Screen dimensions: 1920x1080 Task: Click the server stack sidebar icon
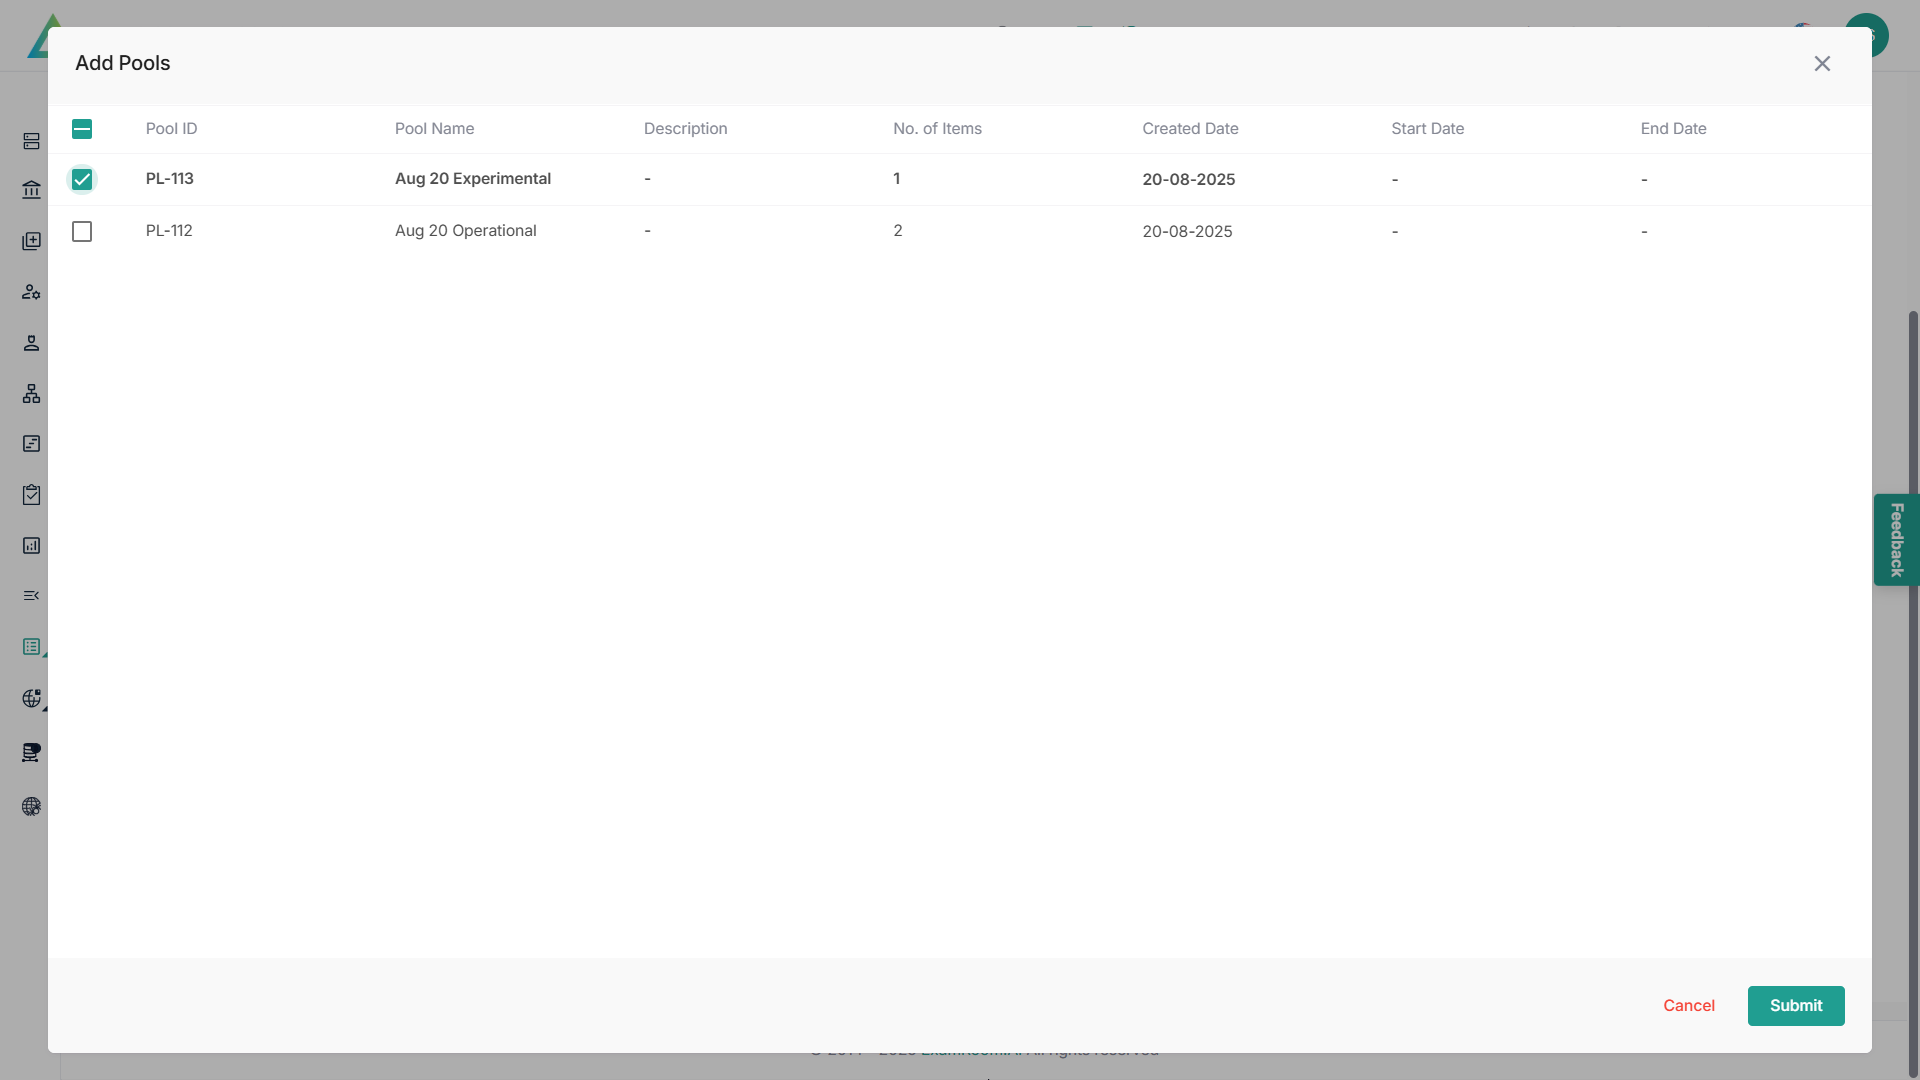point(31,141)
